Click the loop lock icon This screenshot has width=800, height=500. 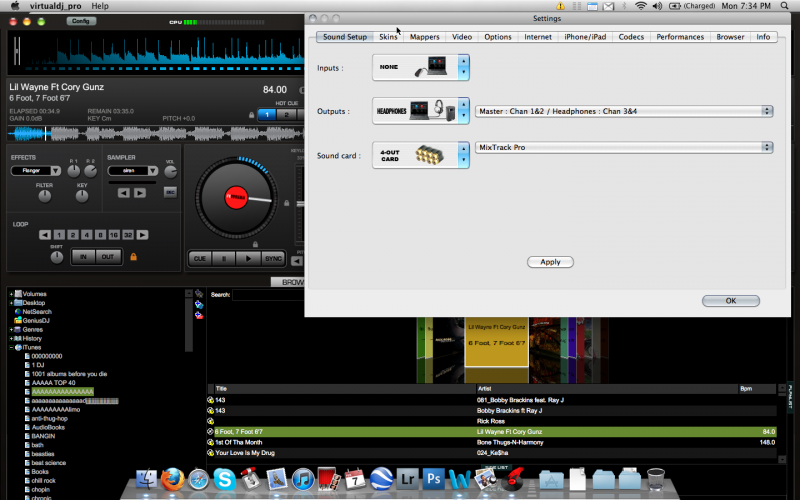click(x=133, y=257)
